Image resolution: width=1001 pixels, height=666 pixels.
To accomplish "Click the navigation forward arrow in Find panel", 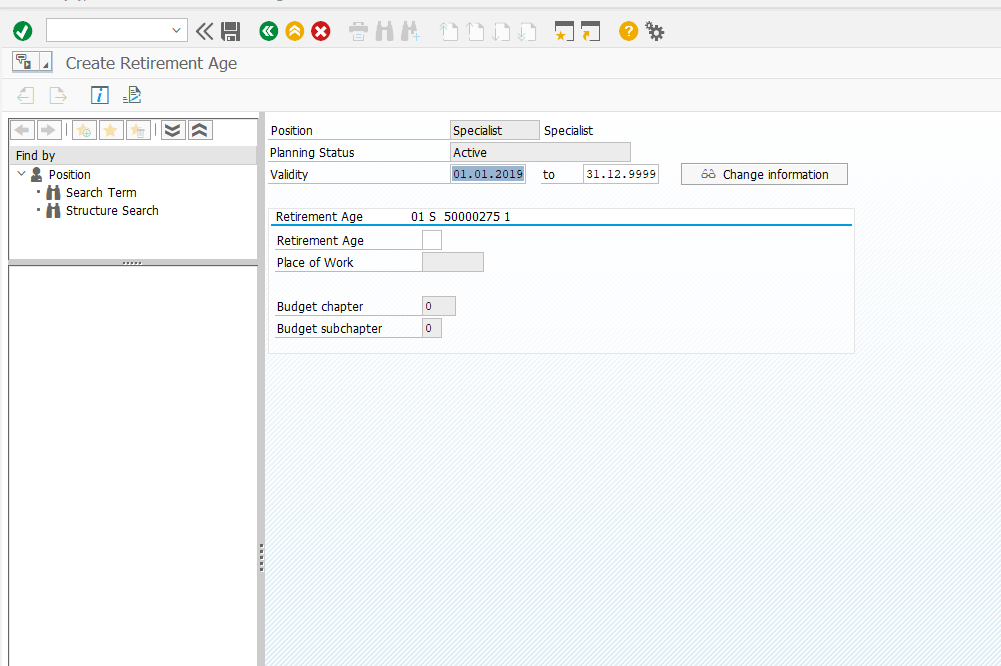I will coord(49,130).
